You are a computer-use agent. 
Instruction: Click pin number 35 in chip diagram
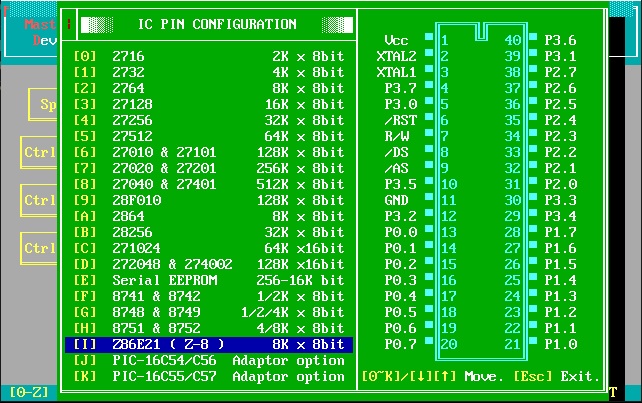[x=513, y=120]
